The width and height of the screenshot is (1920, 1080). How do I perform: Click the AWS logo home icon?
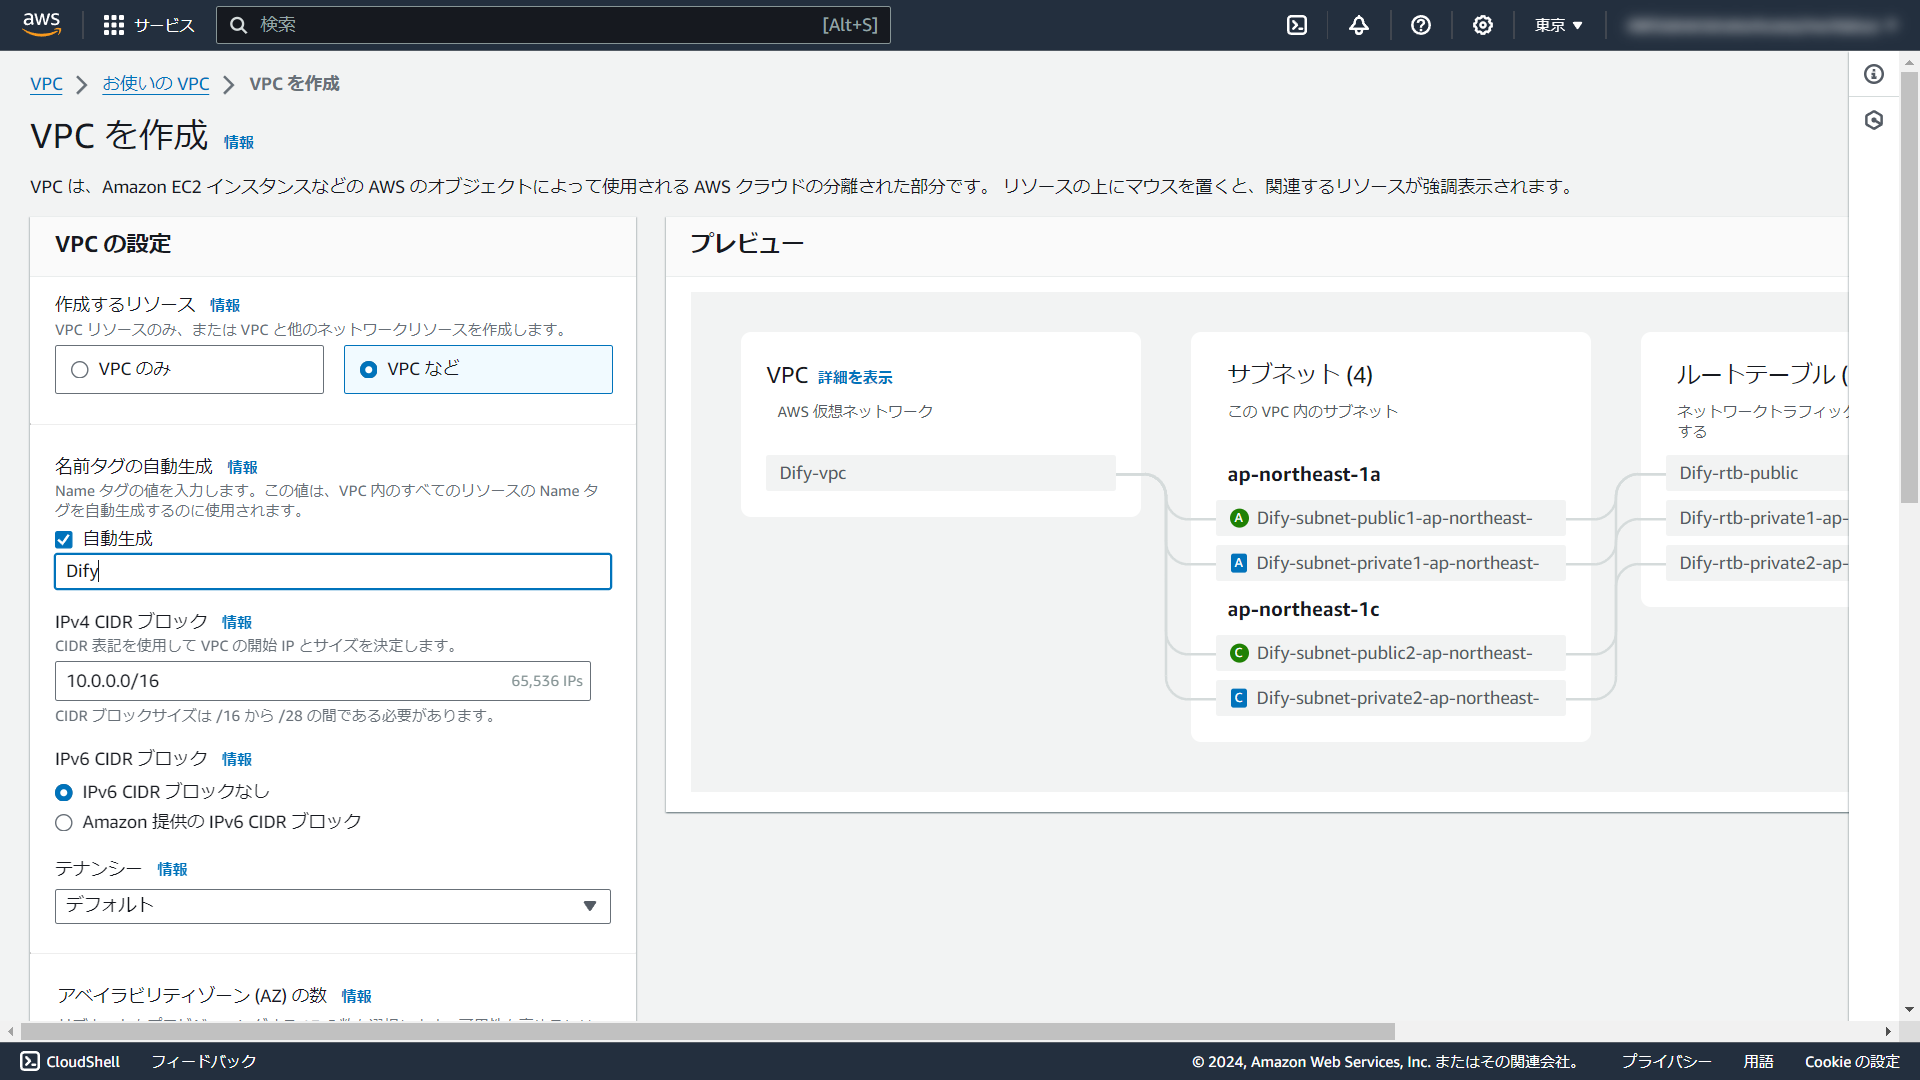coord(41,24)
